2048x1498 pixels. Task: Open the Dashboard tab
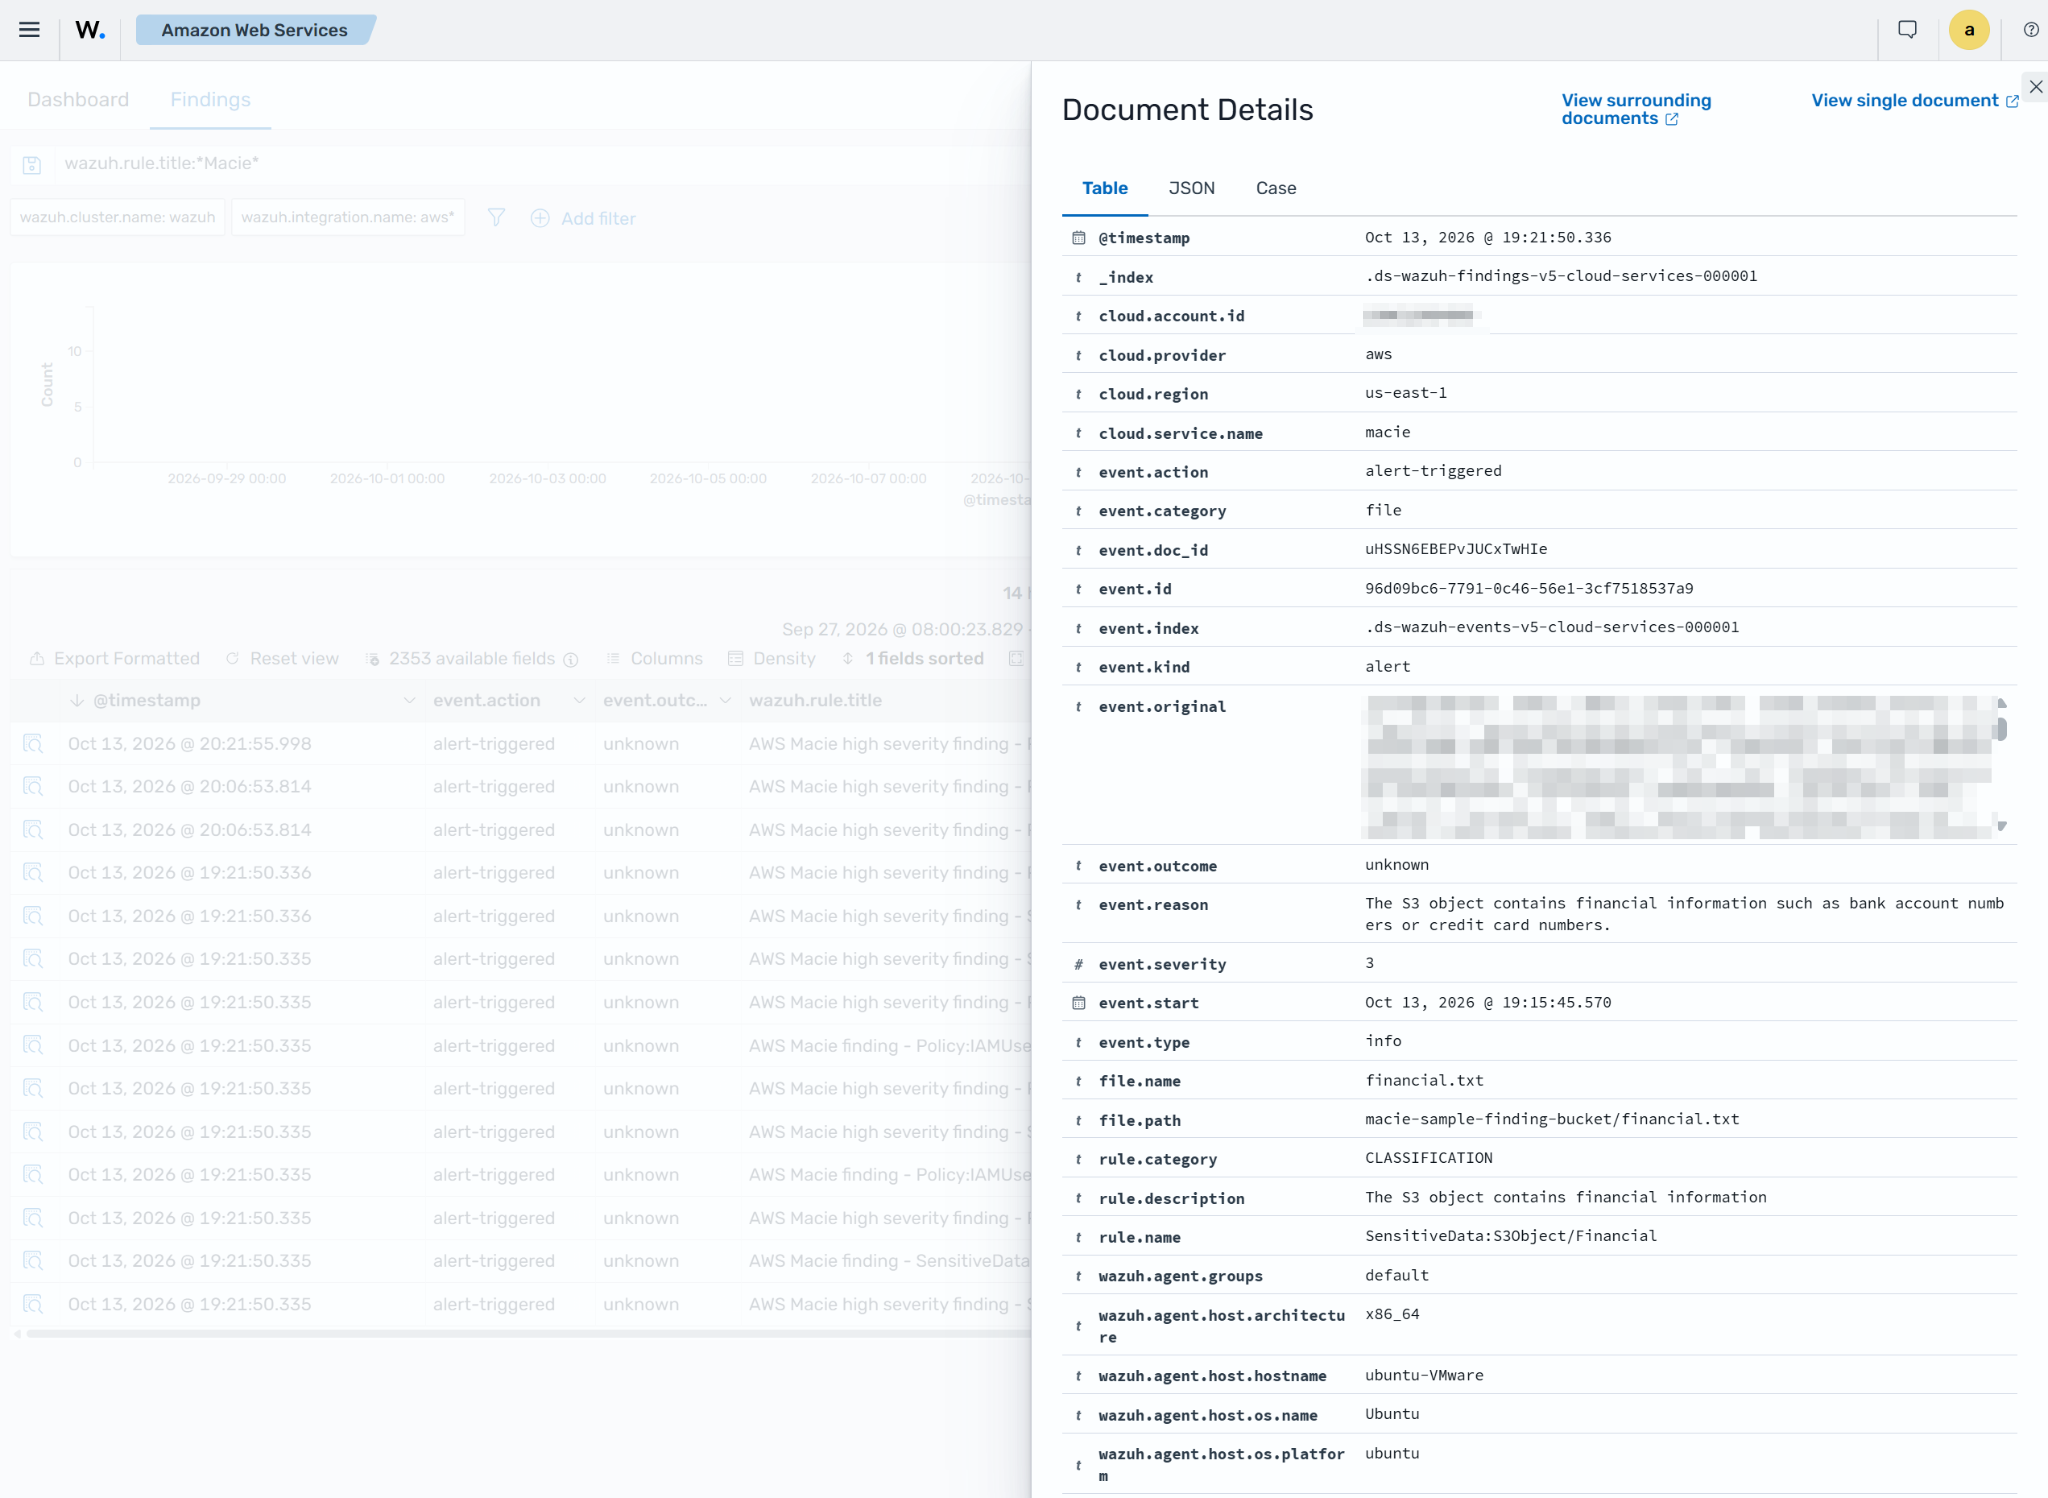78,100
